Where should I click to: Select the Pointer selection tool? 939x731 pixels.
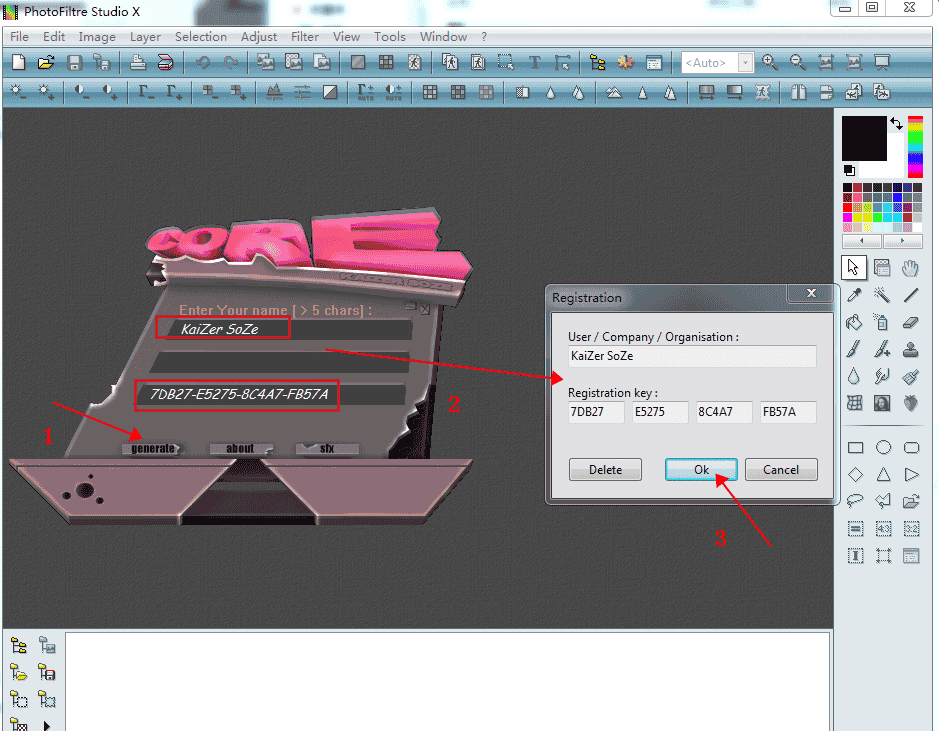853,268
